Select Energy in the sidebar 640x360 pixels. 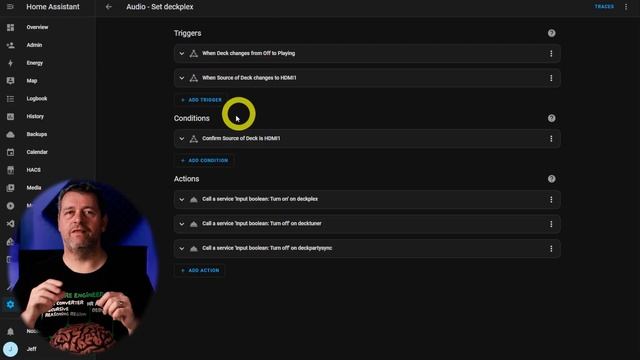(35, 63)
